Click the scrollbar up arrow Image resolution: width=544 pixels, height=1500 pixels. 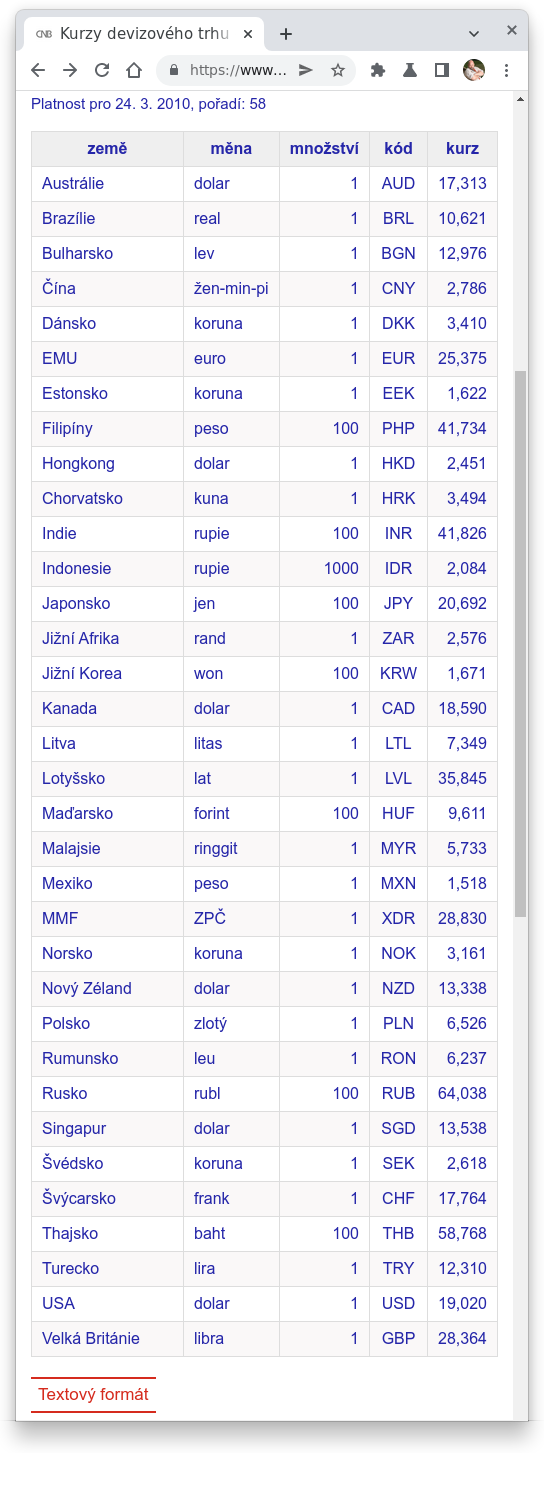tap(520, 99)
